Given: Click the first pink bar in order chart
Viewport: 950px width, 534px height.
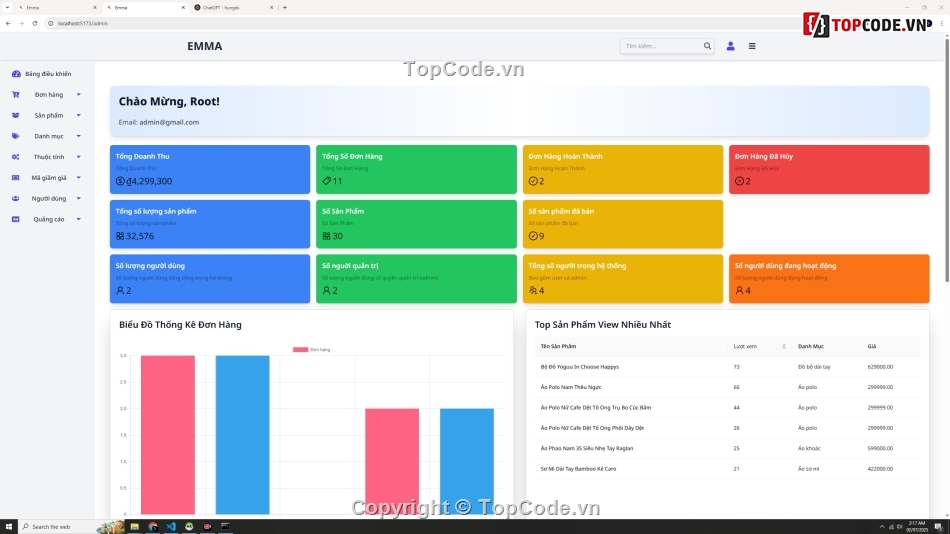Looking at the screenshot, I should (167, 434).
